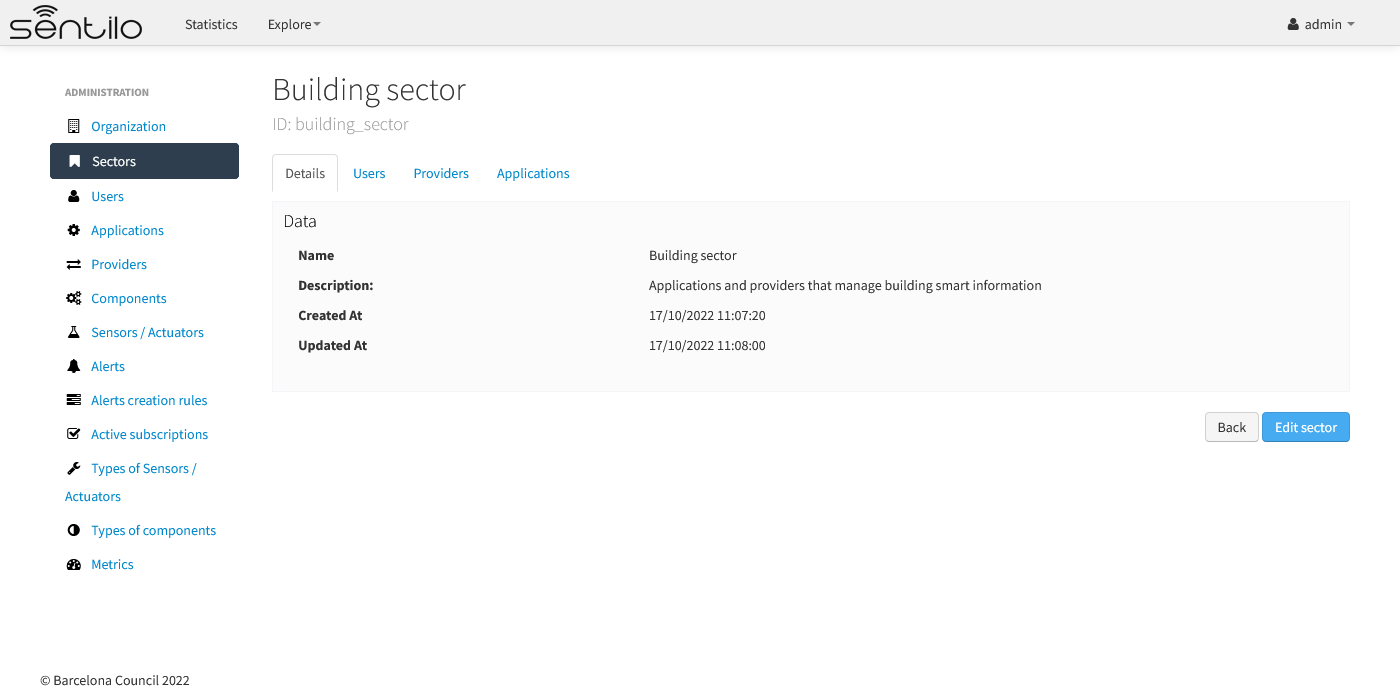
Task: Click the Organization building icon
Action: (x=73, y=126)
